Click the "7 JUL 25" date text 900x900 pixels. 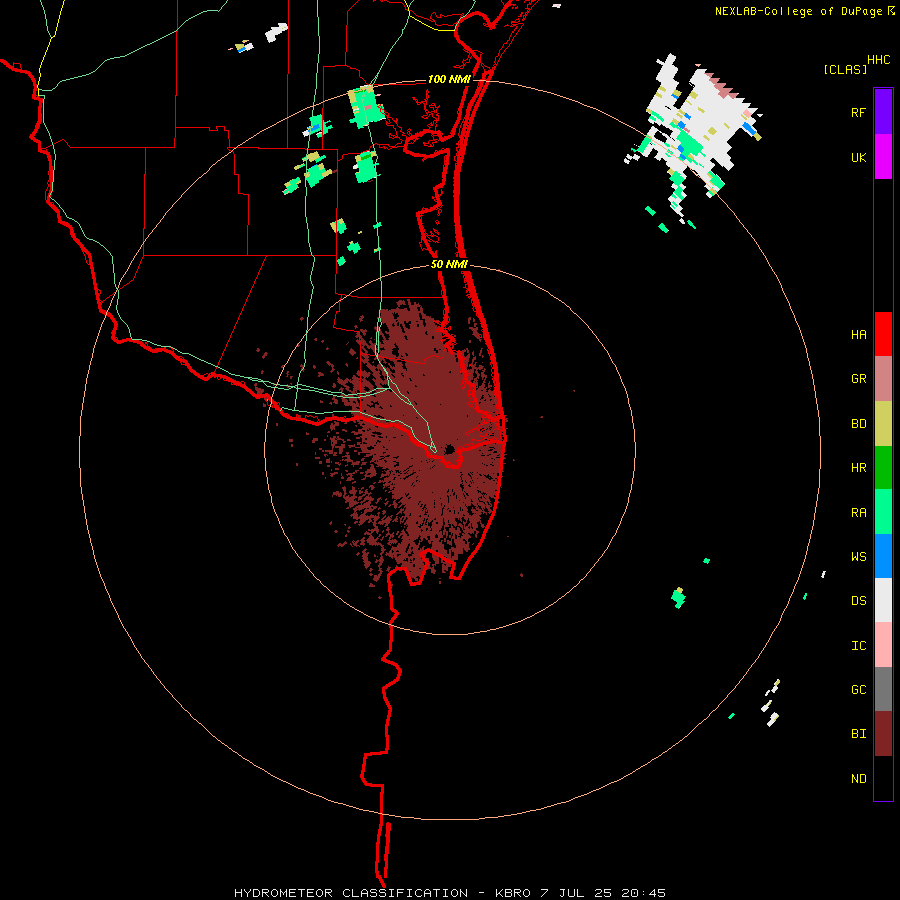pos(576,893)
